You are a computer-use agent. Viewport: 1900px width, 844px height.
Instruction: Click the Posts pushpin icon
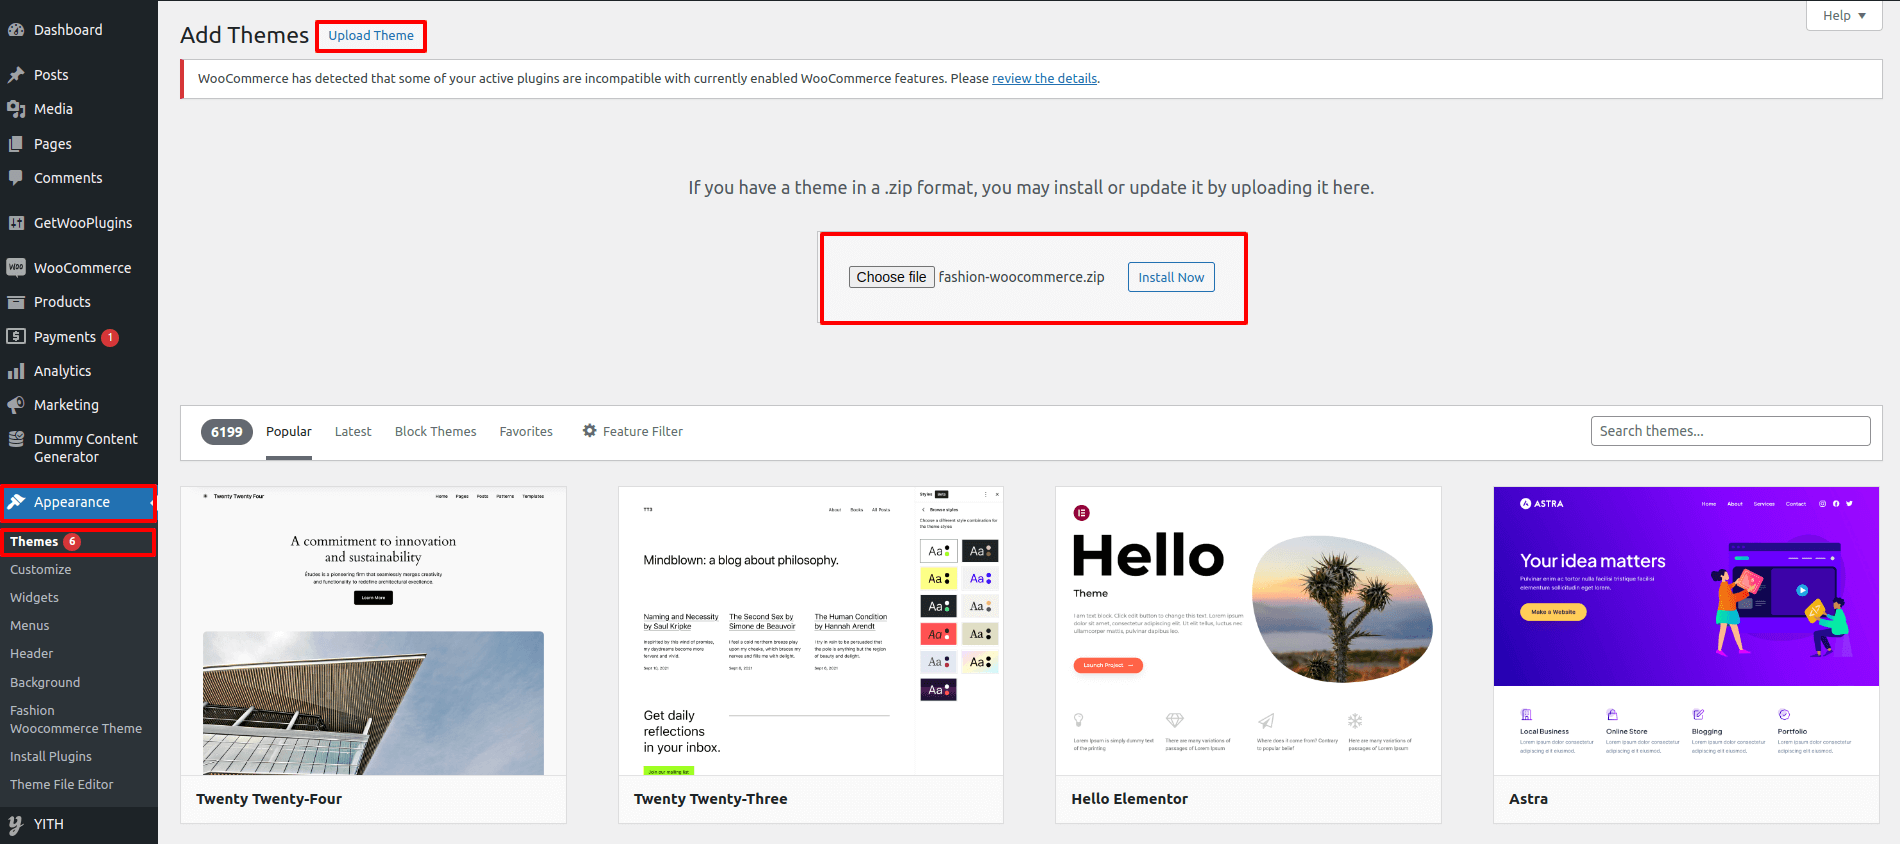(16, 75)
